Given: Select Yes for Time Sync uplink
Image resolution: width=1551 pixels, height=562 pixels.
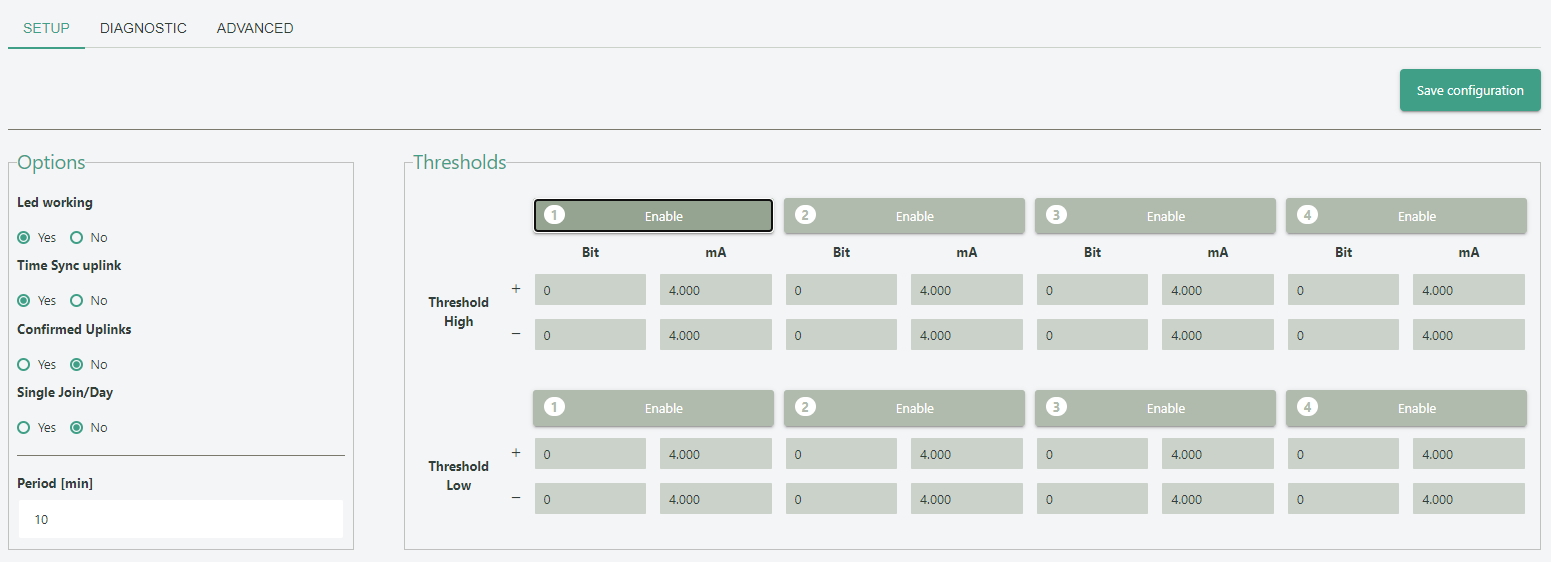Looking at the screenshot, I should pos(24,301).
